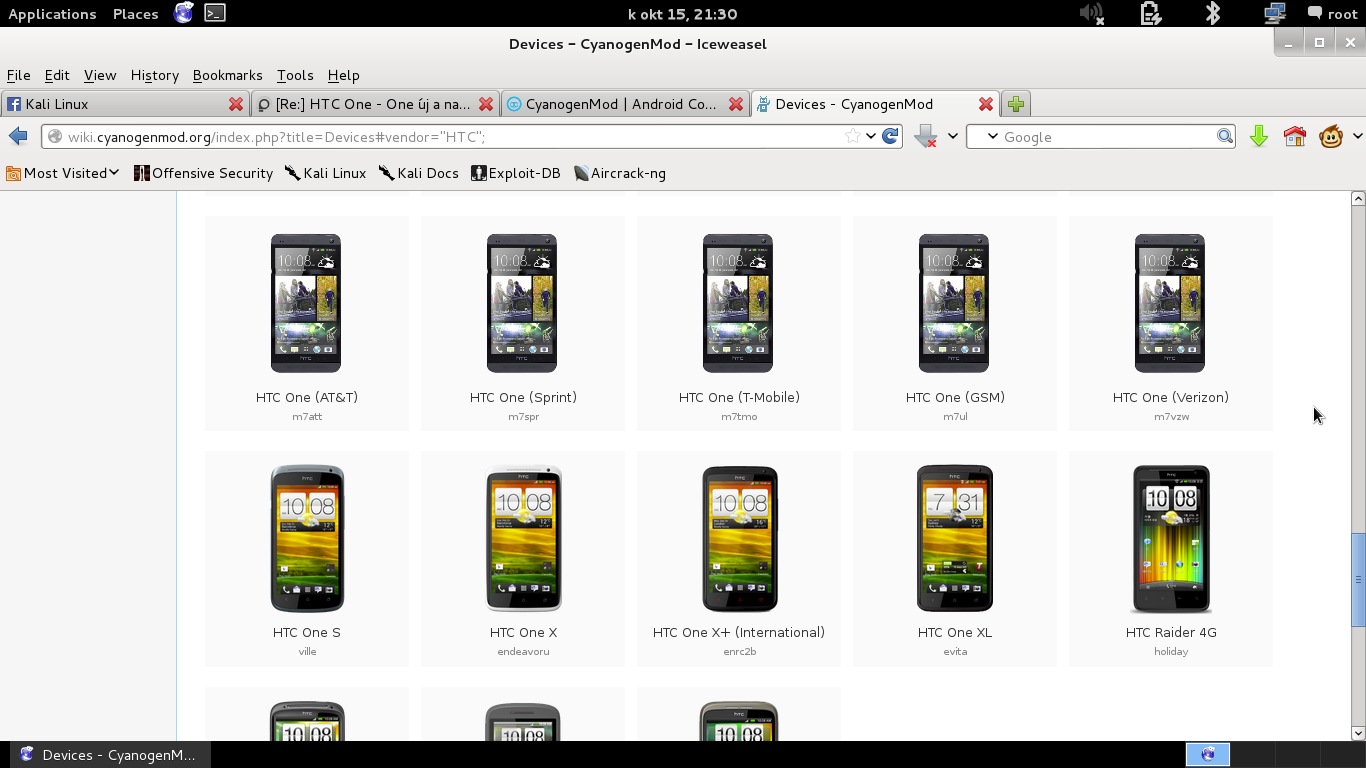The height and width of the screenshot is (768, 1366).
Task: Open a new tab with the plus button
Action: click(x=1016, y=104)
